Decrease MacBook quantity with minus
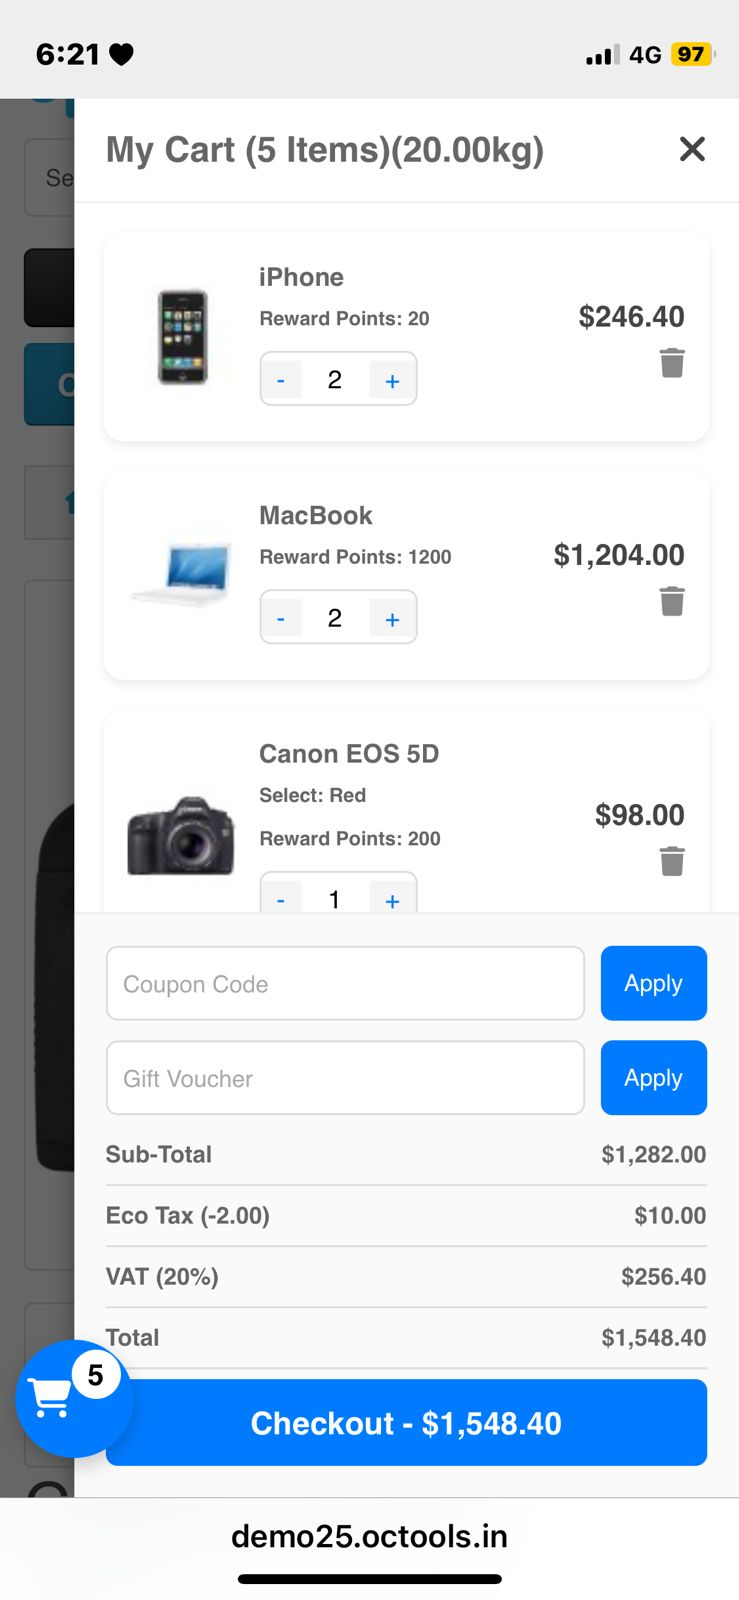The width and height of the screenshot is (739, 1600). coord(281,619)
